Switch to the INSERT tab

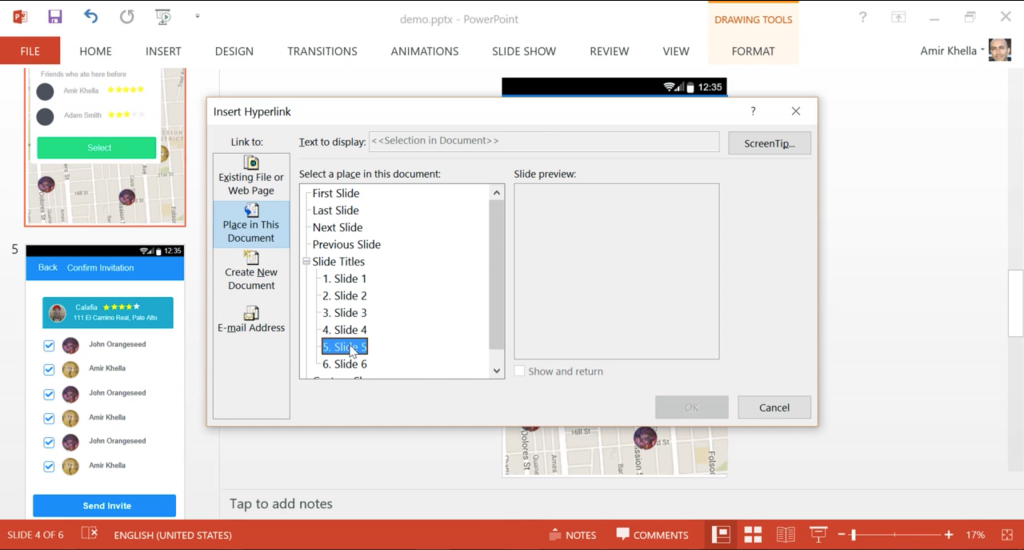pyautogui.click(x=163, y=51)
